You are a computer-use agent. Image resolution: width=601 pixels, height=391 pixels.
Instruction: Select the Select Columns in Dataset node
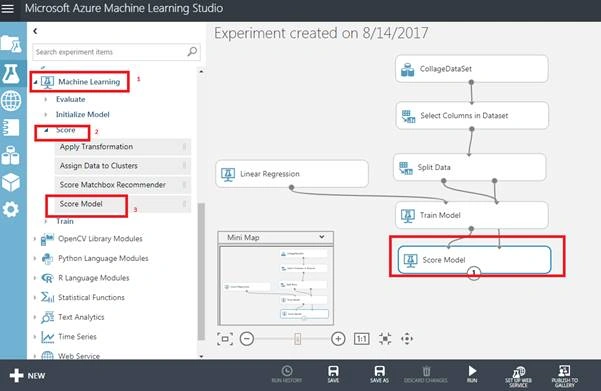pos(472,115)
